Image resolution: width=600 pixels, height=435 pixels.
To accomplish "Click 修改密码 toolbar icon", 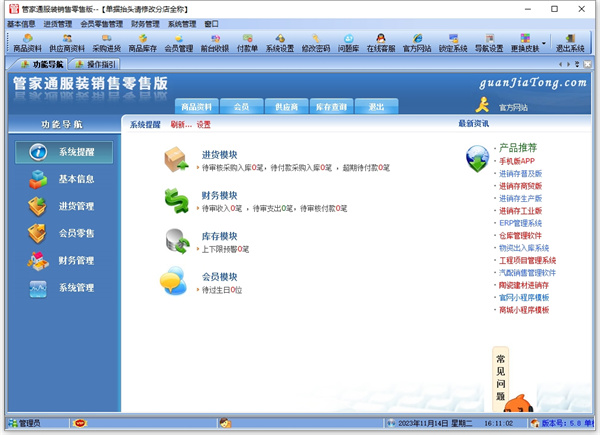I will point(316,43).
